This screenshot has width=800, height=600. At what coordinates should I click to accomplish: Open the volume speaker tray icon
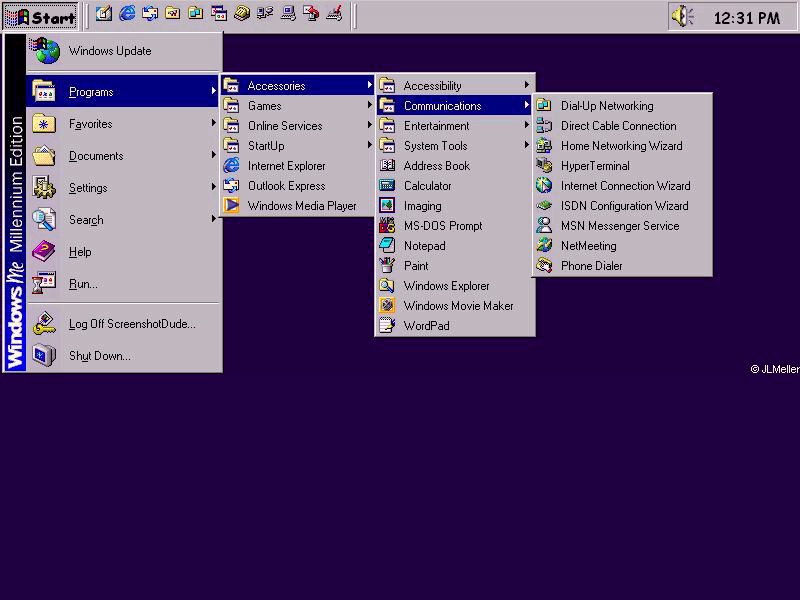tap(683, 17)
